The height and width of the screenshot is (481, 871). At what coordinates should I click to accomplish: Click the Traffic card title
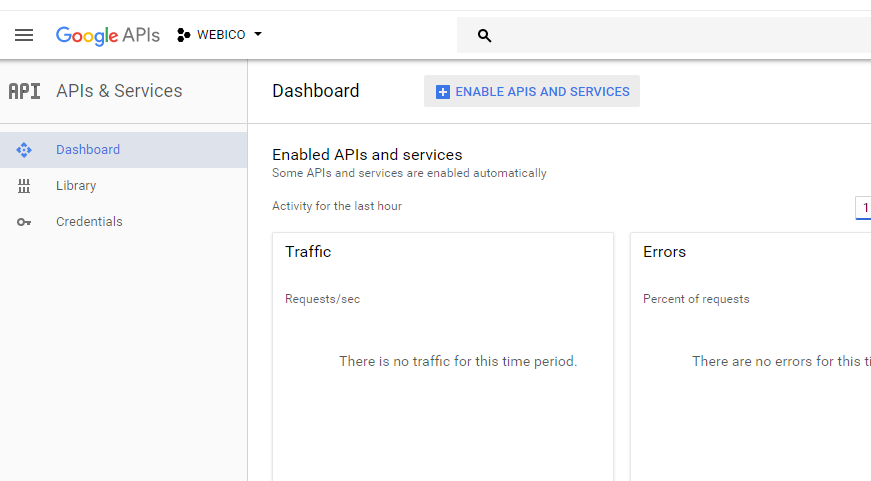pos(308,252)
